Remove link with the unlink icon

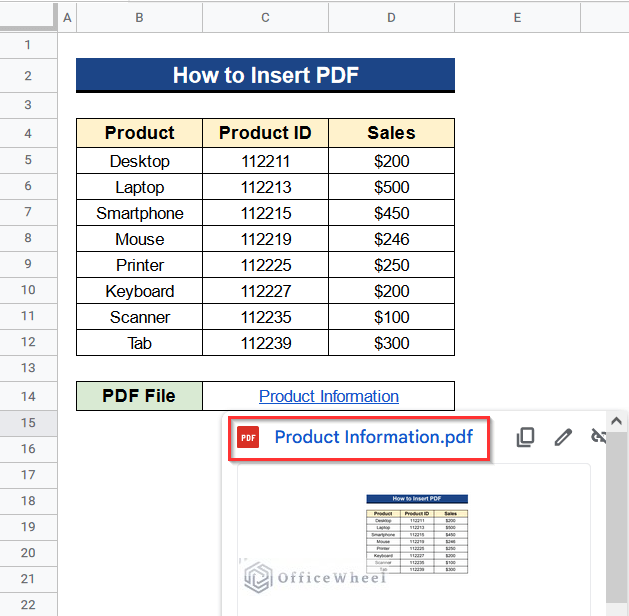(598, 436)
